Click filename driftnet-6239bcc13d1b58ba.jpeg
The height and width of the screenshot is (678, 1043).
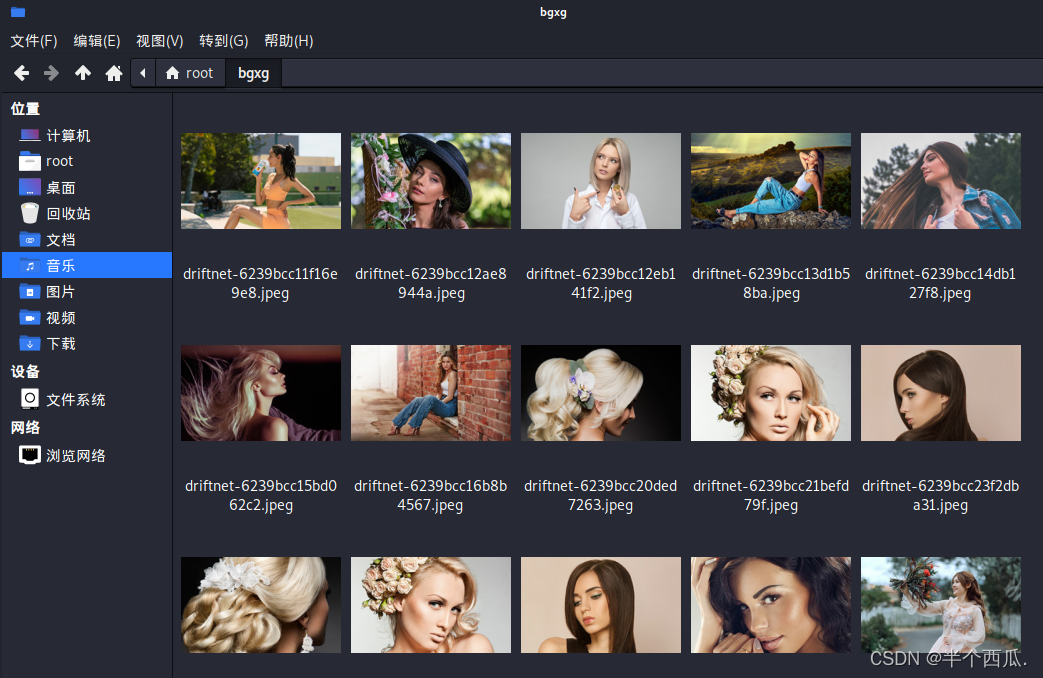771,283
